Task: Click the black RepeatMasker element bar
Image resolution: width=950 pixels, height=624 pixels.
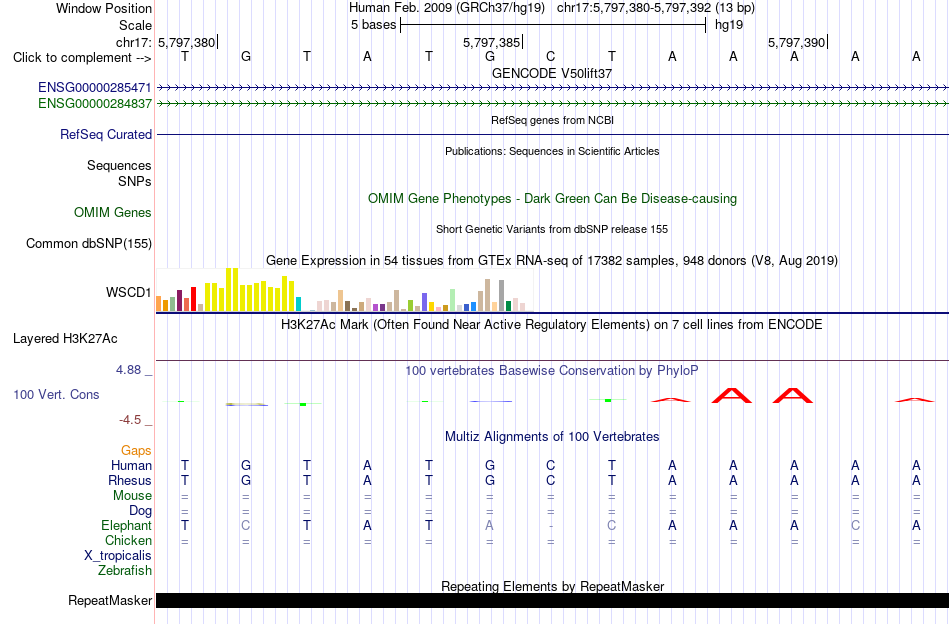Action: (x=552, y=600)
